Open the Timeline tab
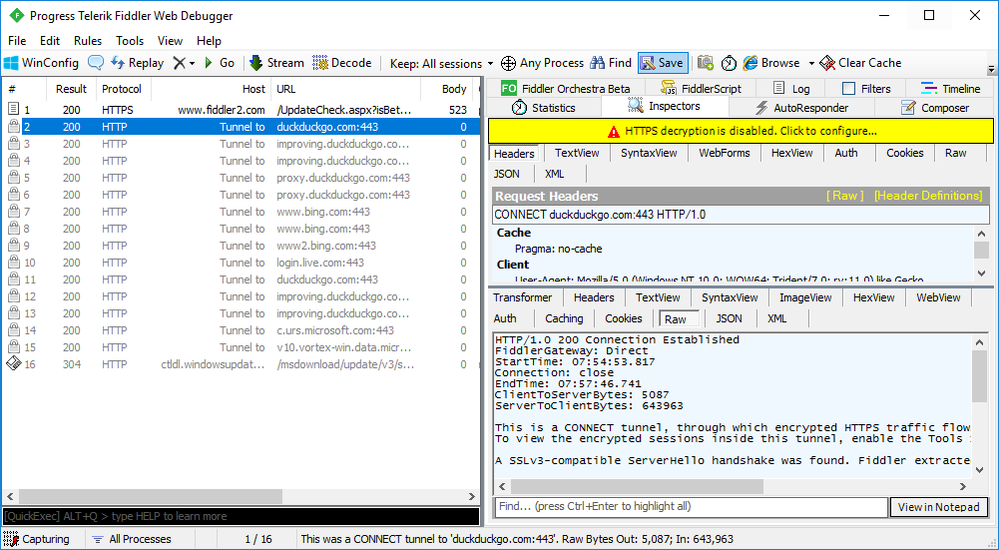Viewport: 999px width, 550px height. coord(951,89)
